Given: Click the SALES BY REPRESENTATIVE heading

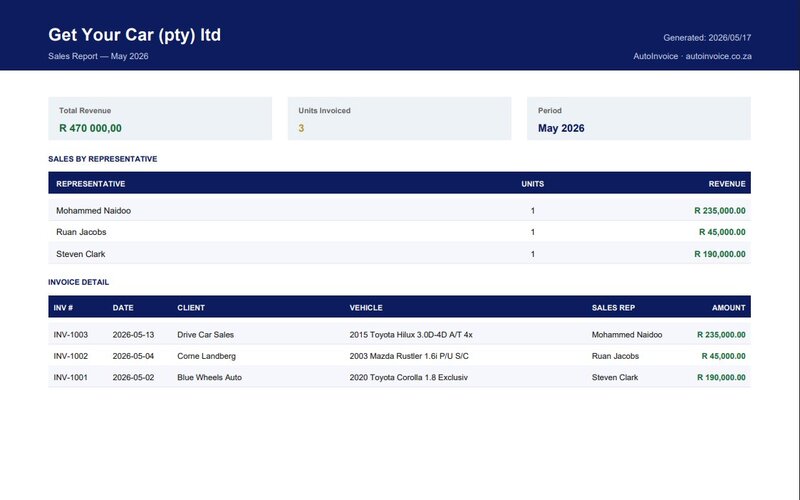Looking at the screenshot, I should click(103, 159).
